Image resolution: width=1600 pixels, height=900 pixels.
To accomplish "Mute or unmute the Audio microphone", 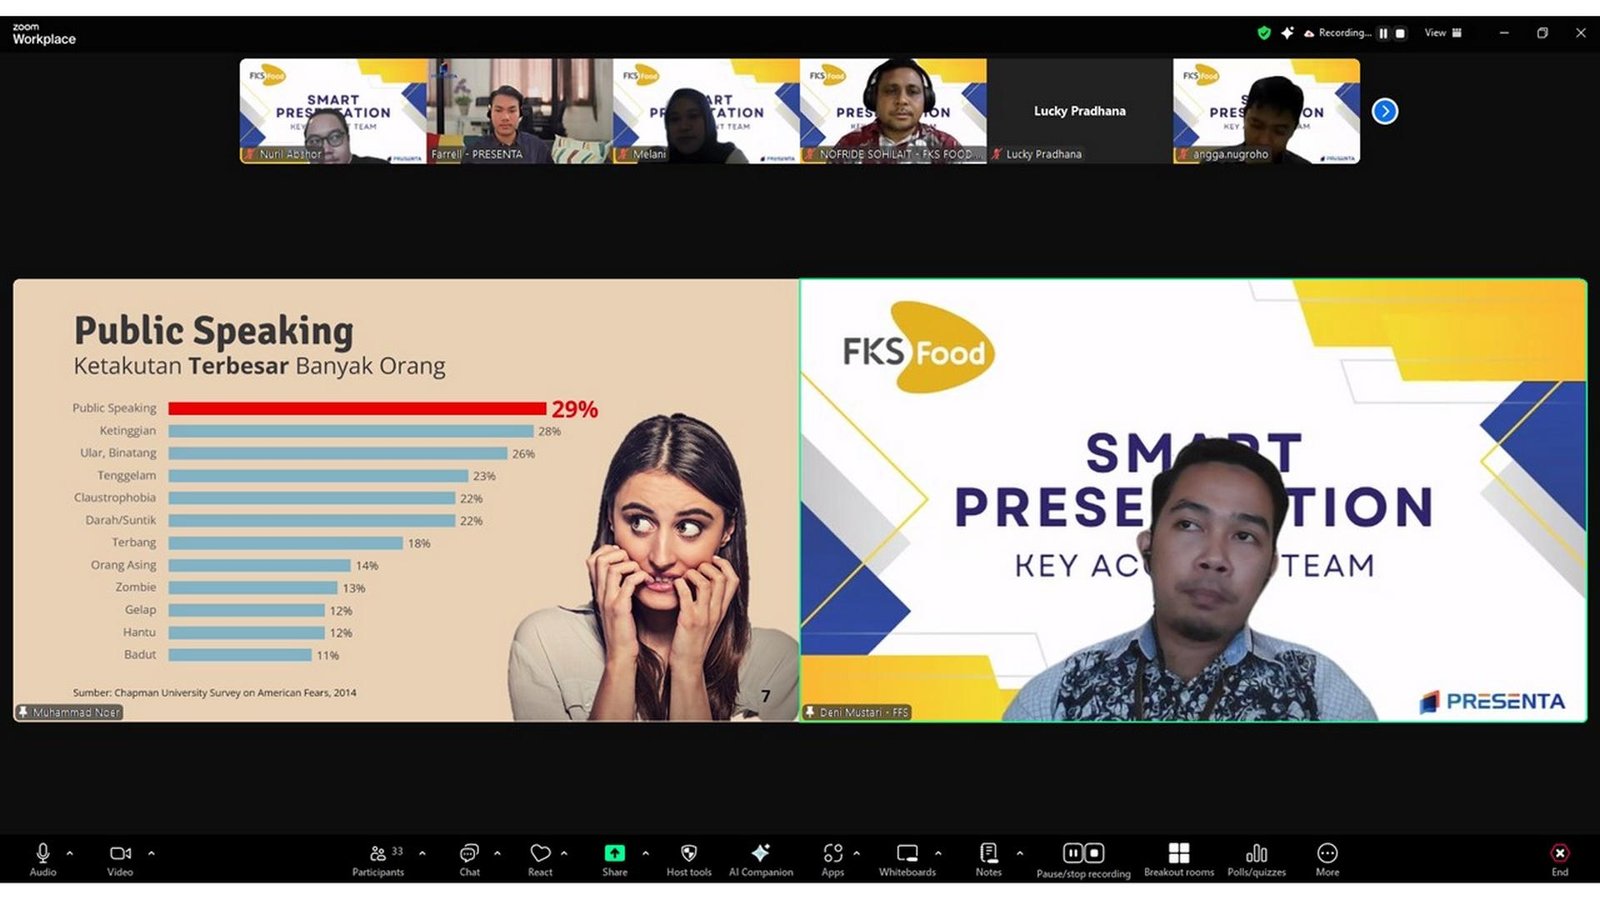I will pos(43,859).
